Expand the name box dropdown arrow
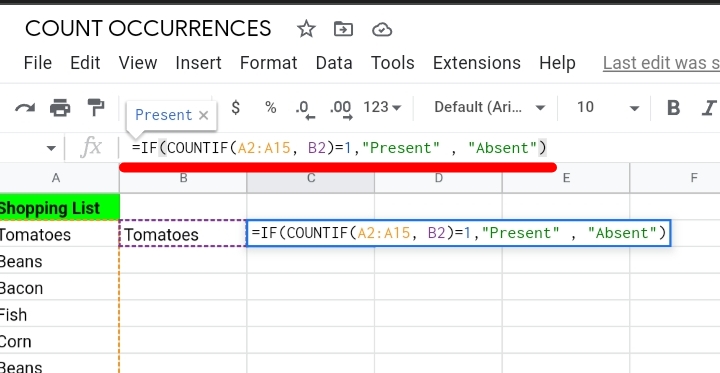 point(51,148)
